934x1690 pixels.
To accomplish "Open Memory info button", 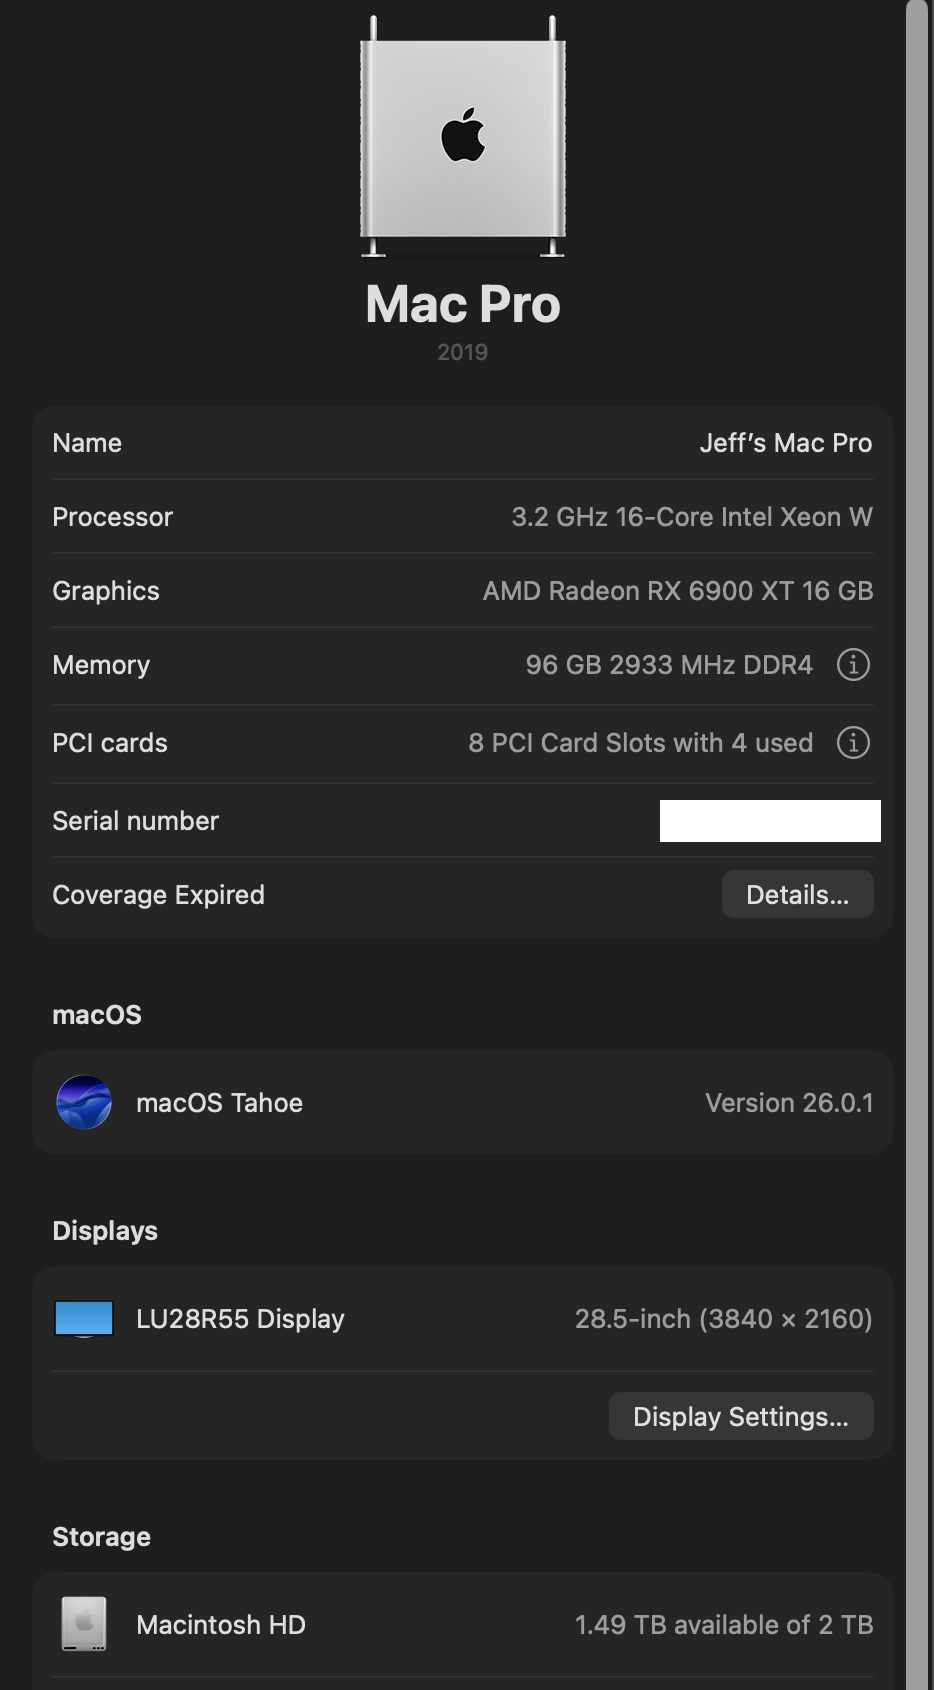I will [x=853, y=664].
